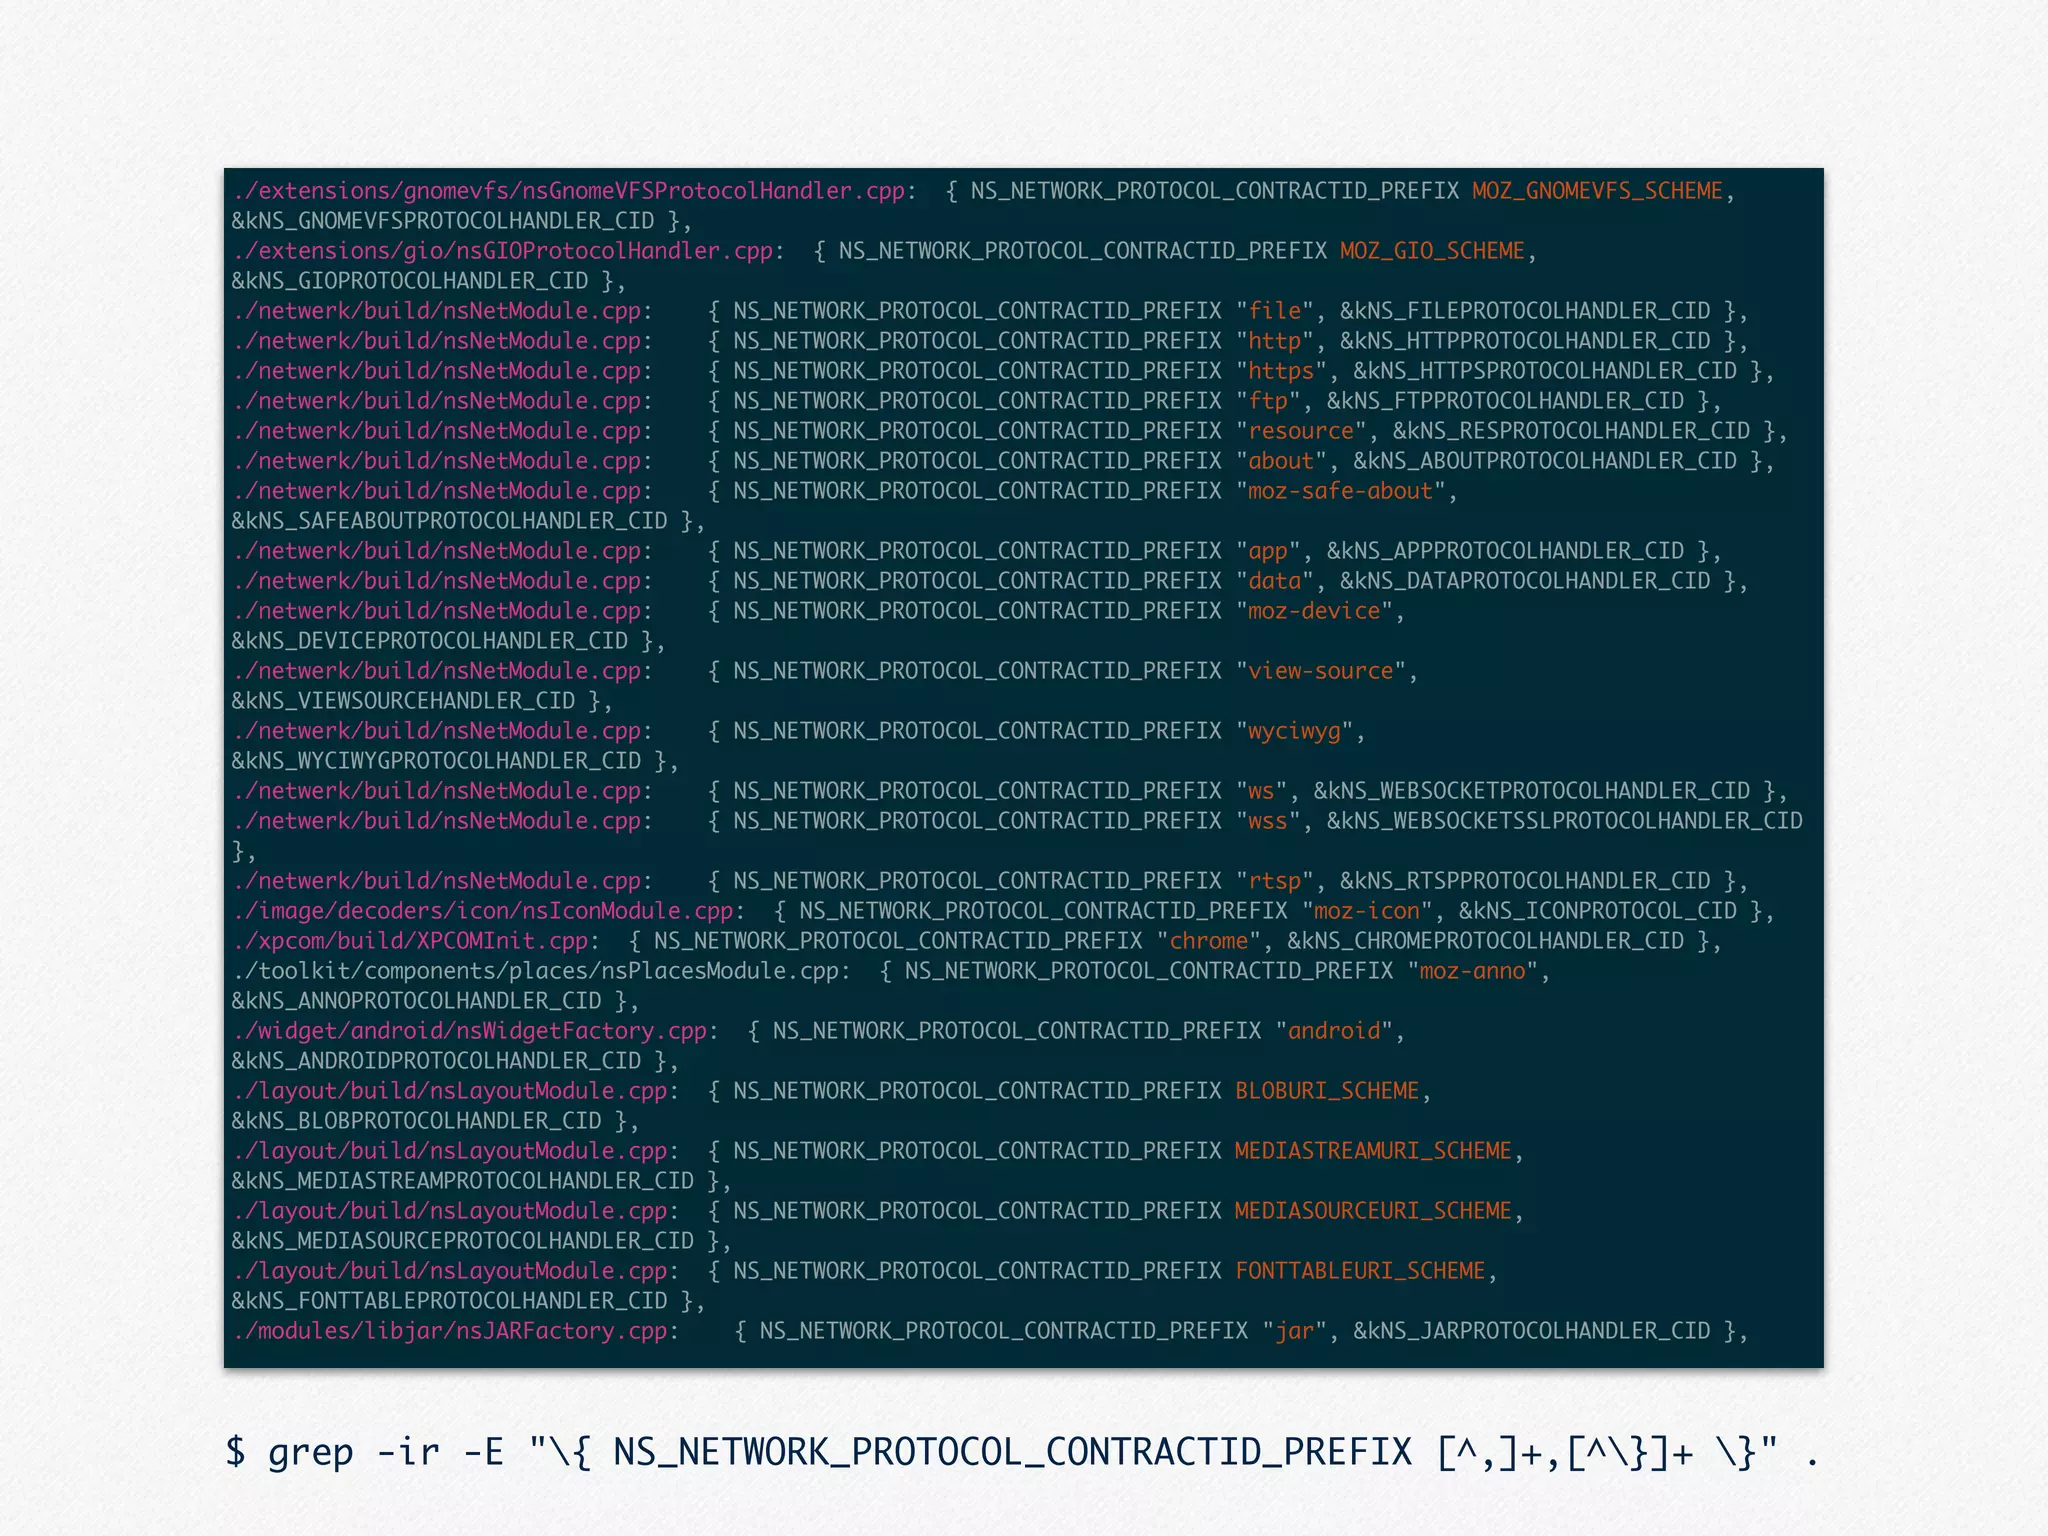The image size is (2048, 1536).
Task: Click &kNS_APPPROTOCOLHANDLER_CID text
Action: coord(1505,551)
